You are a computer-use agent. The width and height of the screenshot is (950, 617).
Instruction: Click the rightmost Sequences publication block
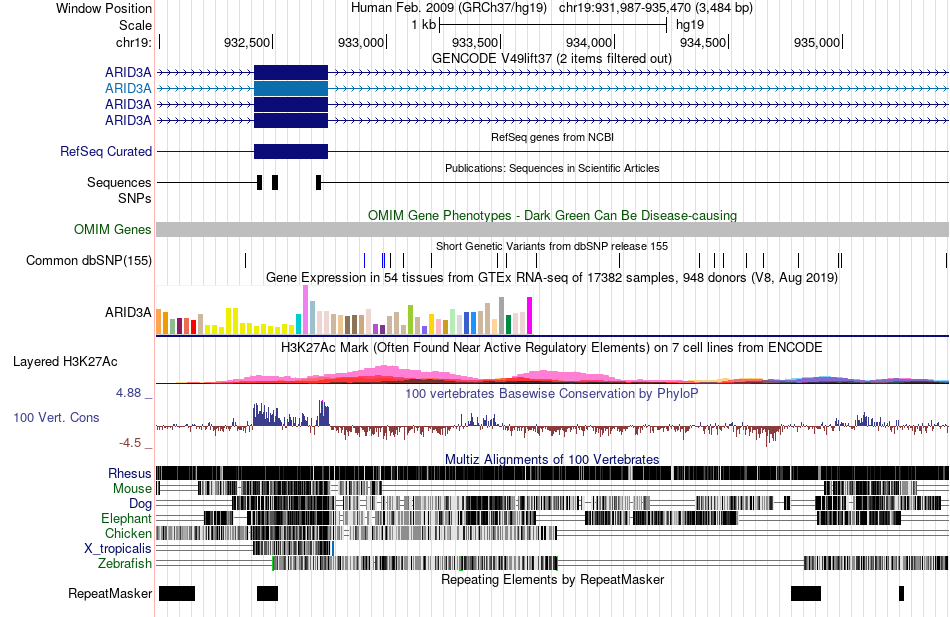[319, 182]
